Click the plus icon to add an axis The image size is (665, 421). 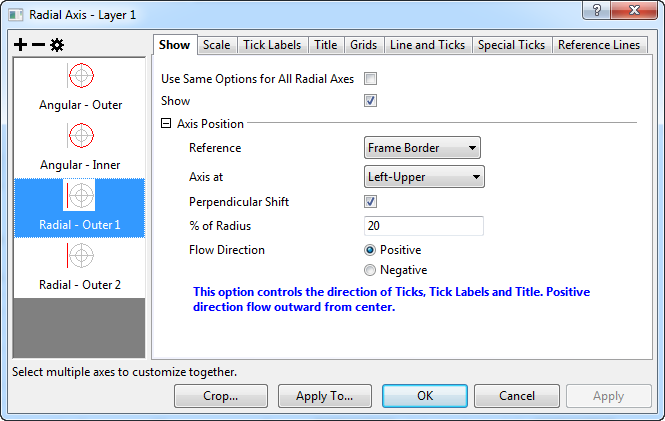click(20, 45)
